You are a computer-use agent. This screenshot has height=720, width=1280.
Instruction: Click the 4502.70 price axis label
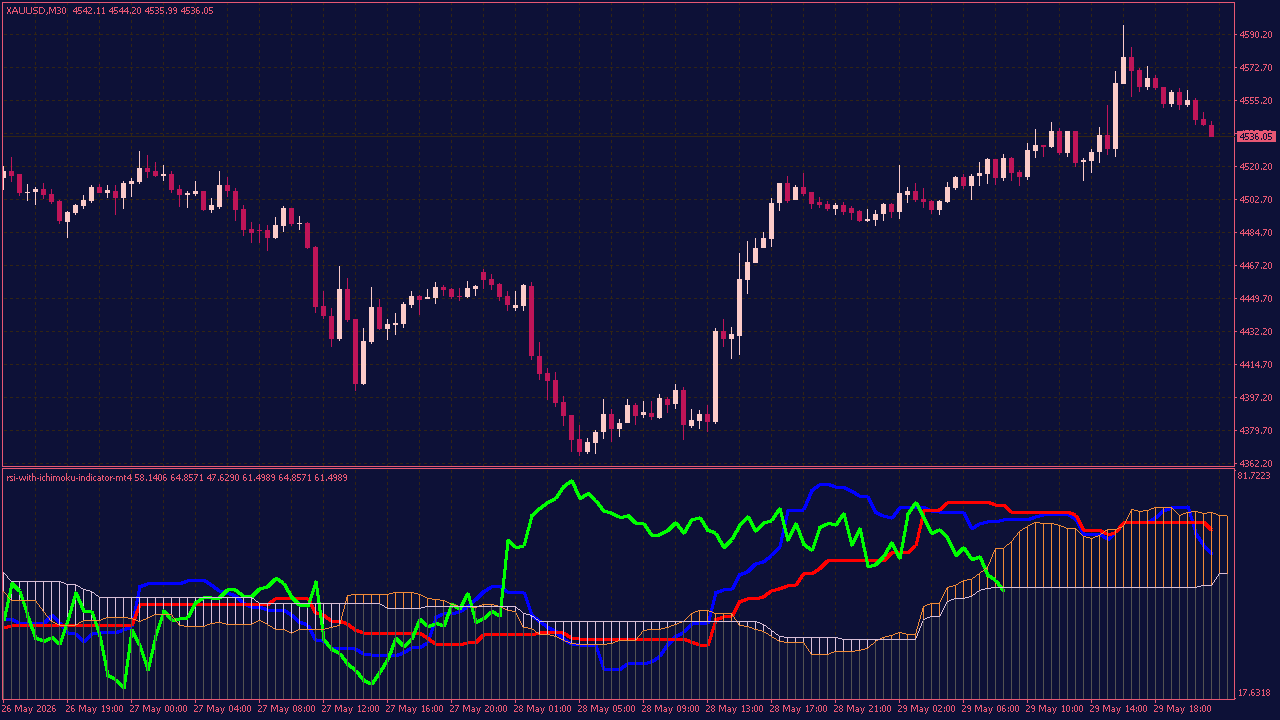tap(1255, 200)
